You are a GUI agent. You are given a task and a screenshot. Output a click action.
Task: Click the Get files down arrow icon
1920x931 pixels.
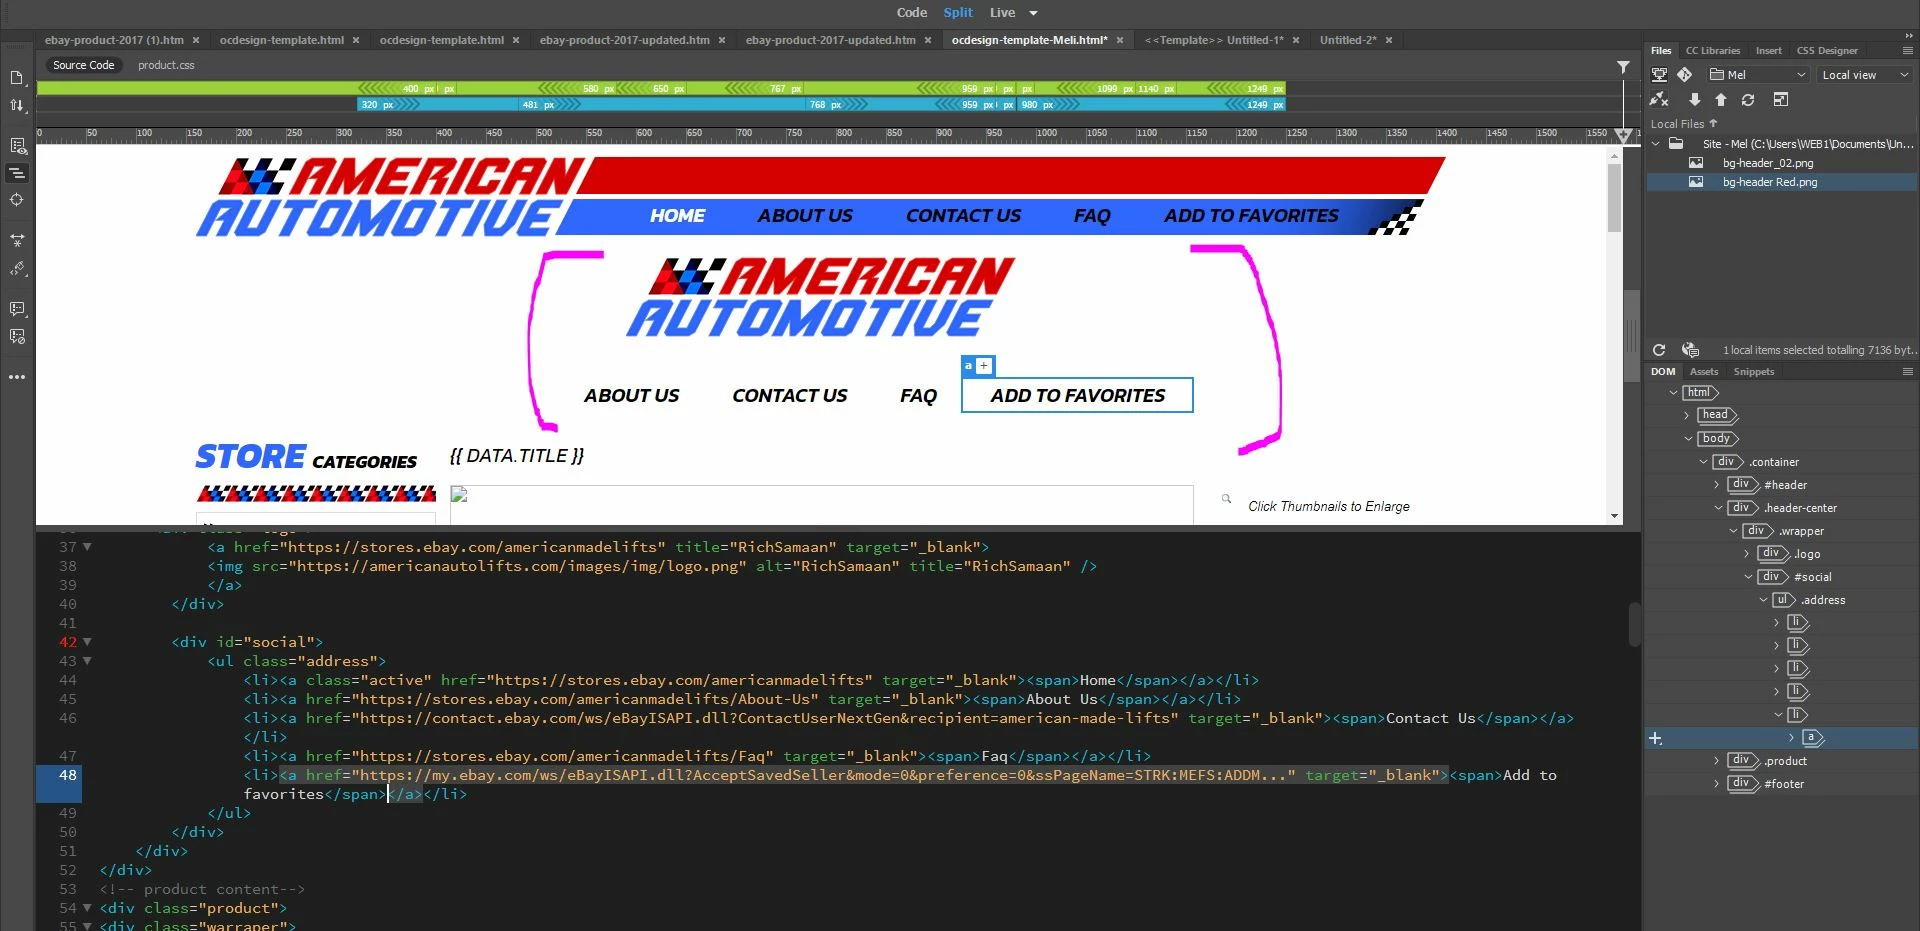(1695, 100)
